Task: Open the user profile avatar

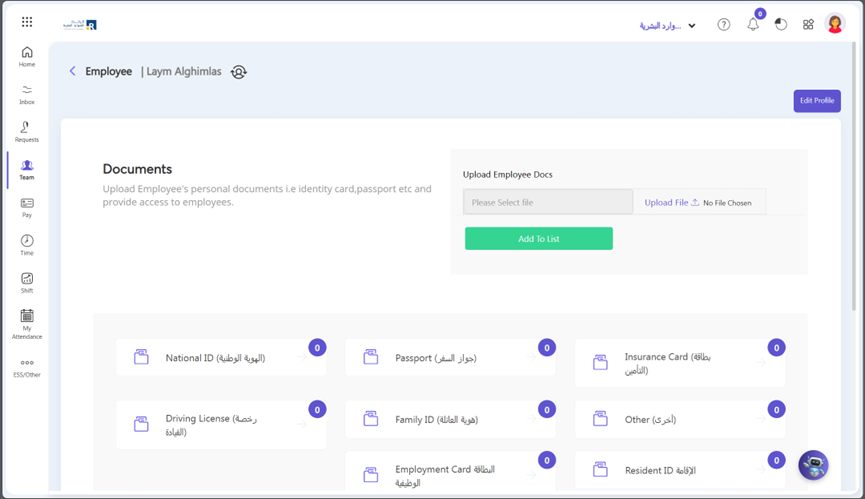Action: 835,25
